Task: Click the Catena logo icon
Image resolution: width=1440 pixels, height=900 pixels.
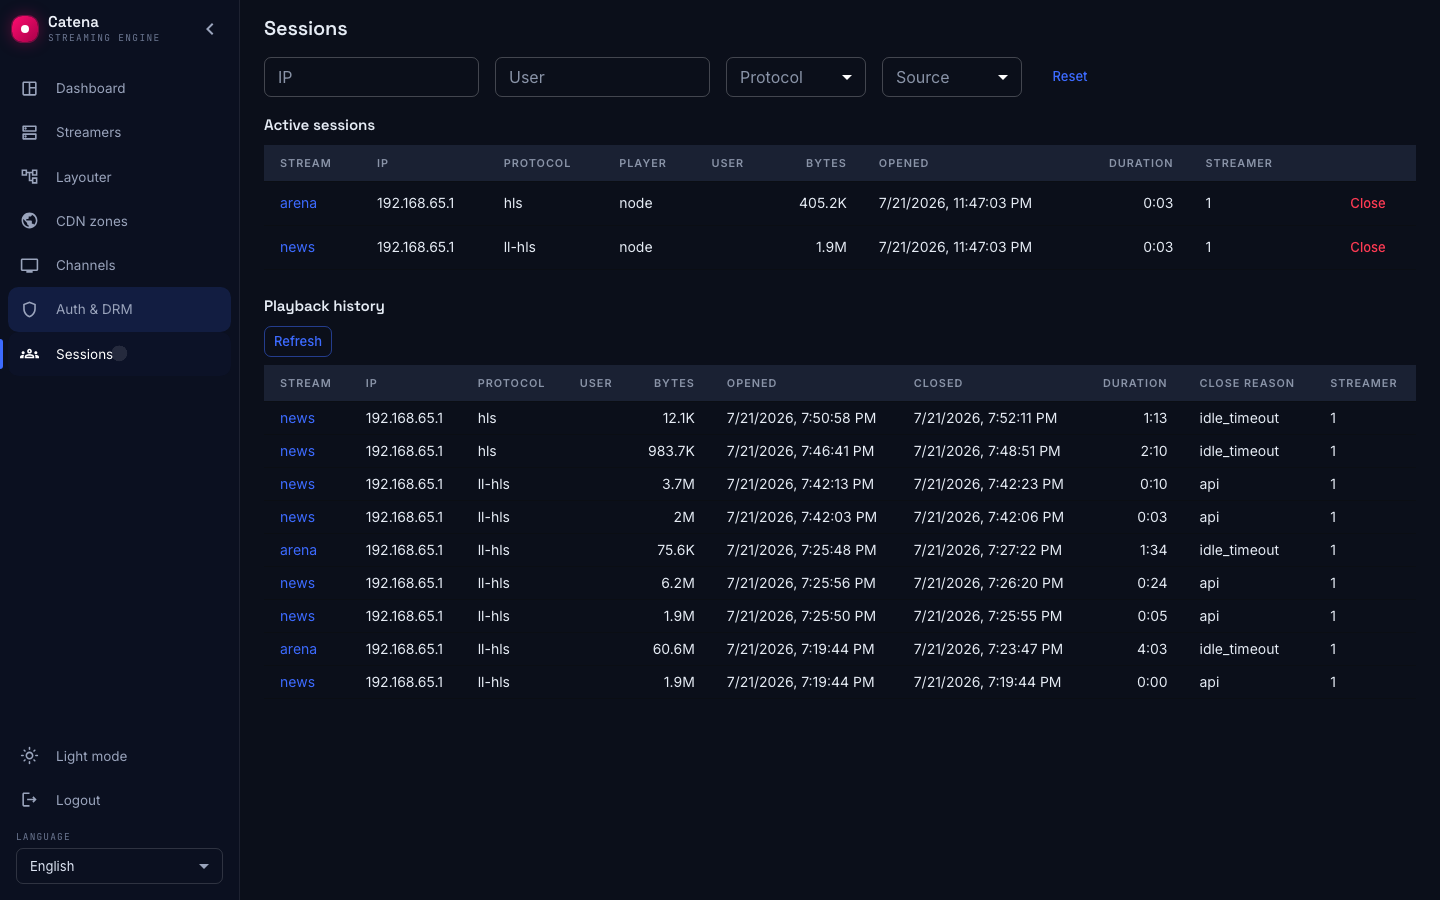Action: click(25, 29)
